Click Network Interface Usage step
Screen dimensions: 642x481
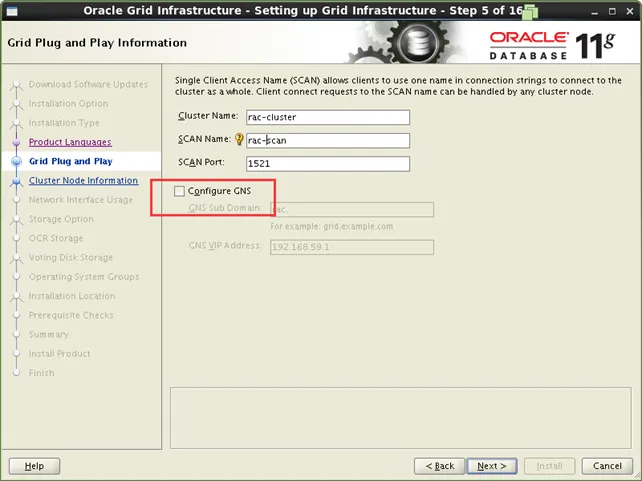coord(81,200)
